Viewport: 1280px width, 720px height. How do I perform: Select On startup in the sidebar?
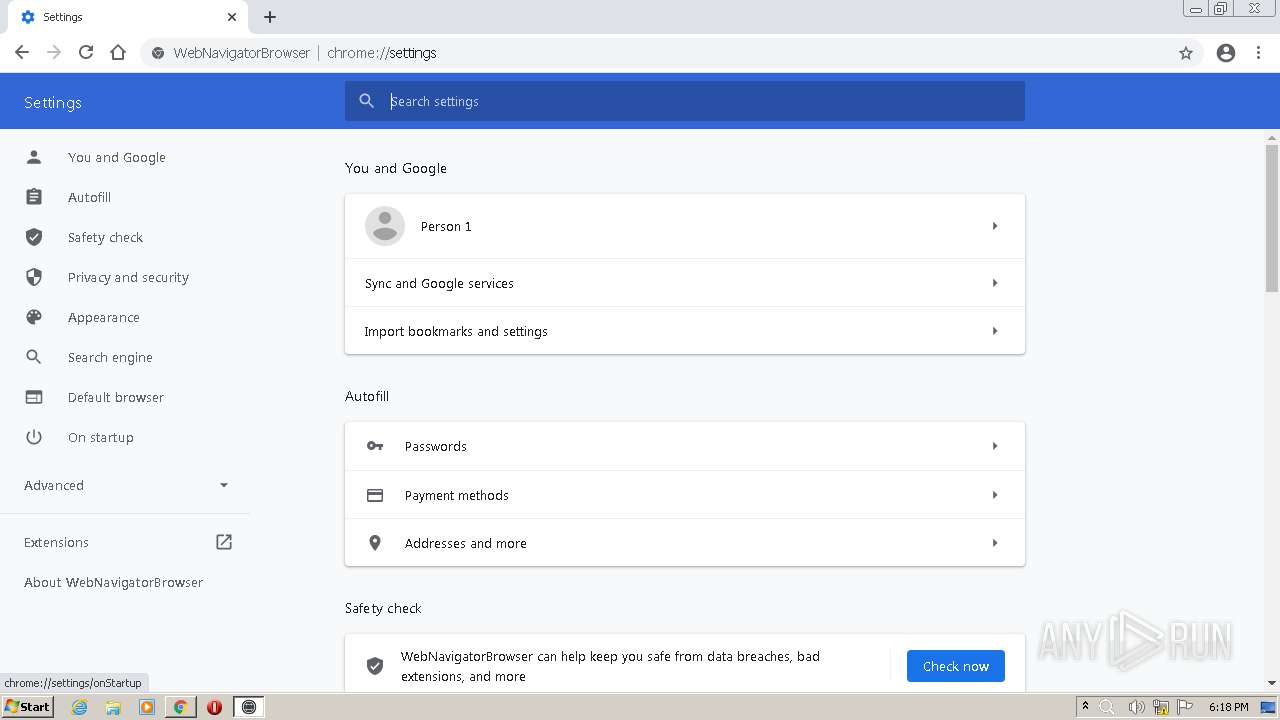click(101, 437)
